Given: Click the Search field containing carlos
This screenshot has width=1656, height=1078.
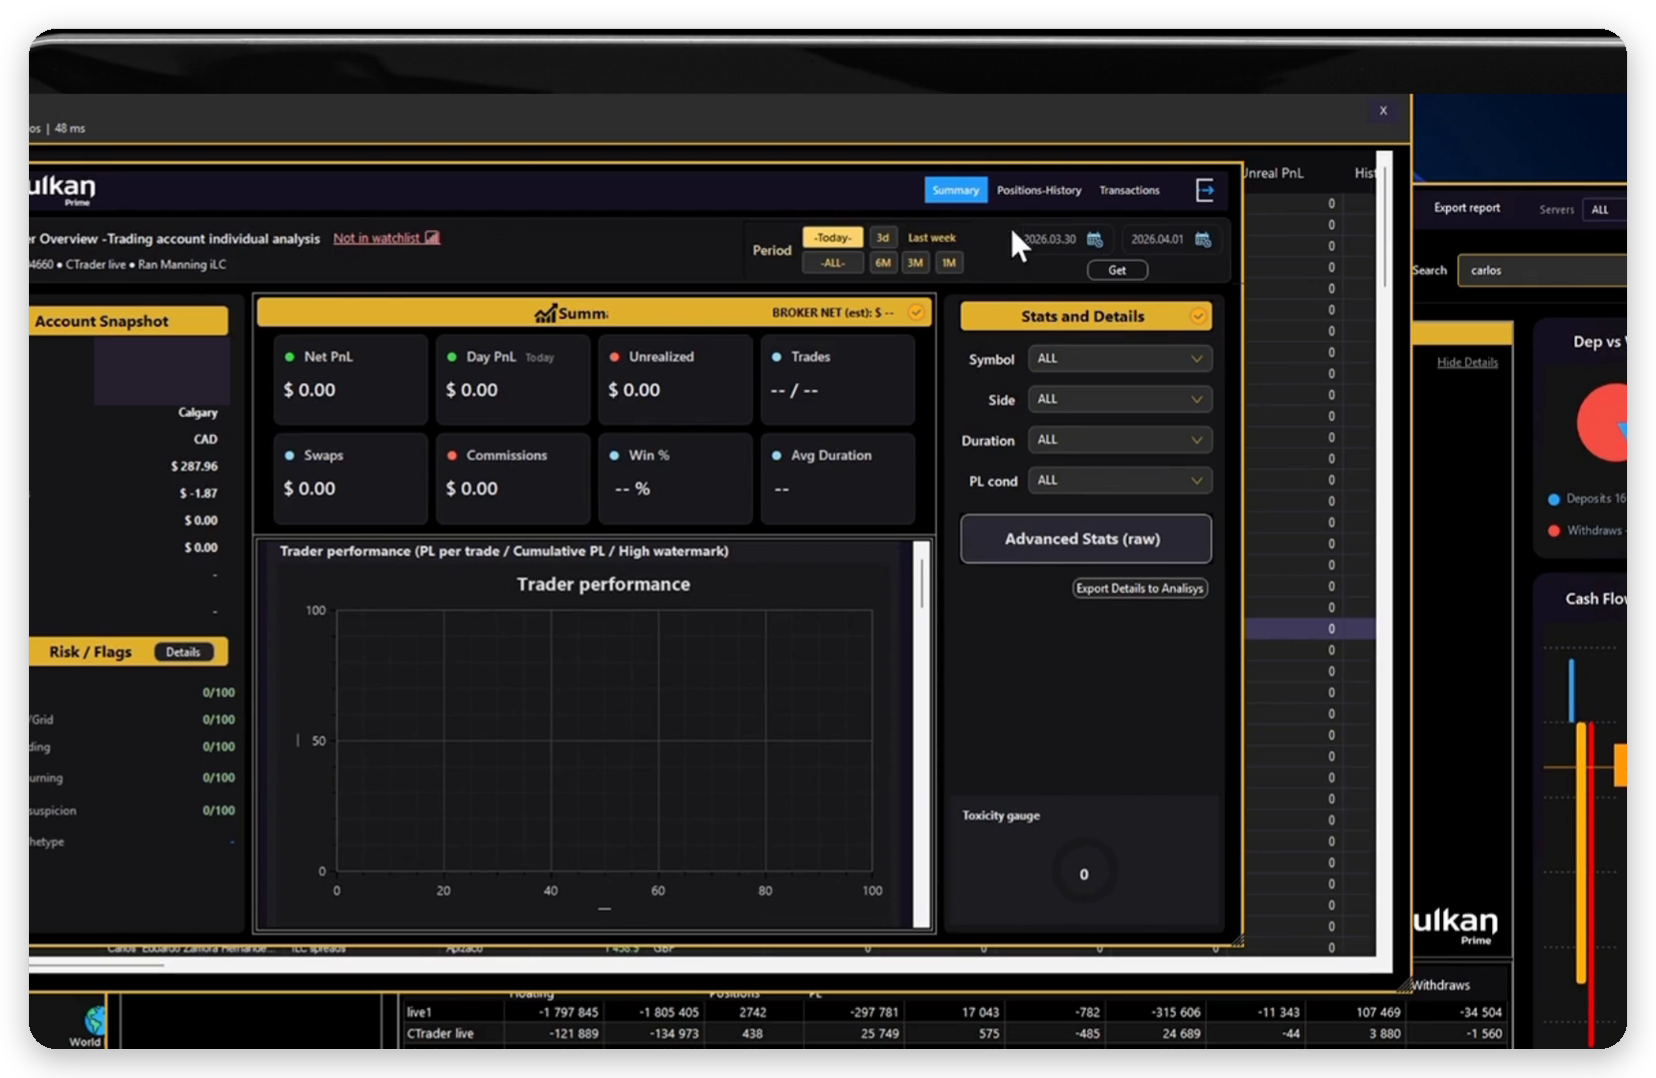Looking at the screenshot, I should click(x=1542, y=270).
